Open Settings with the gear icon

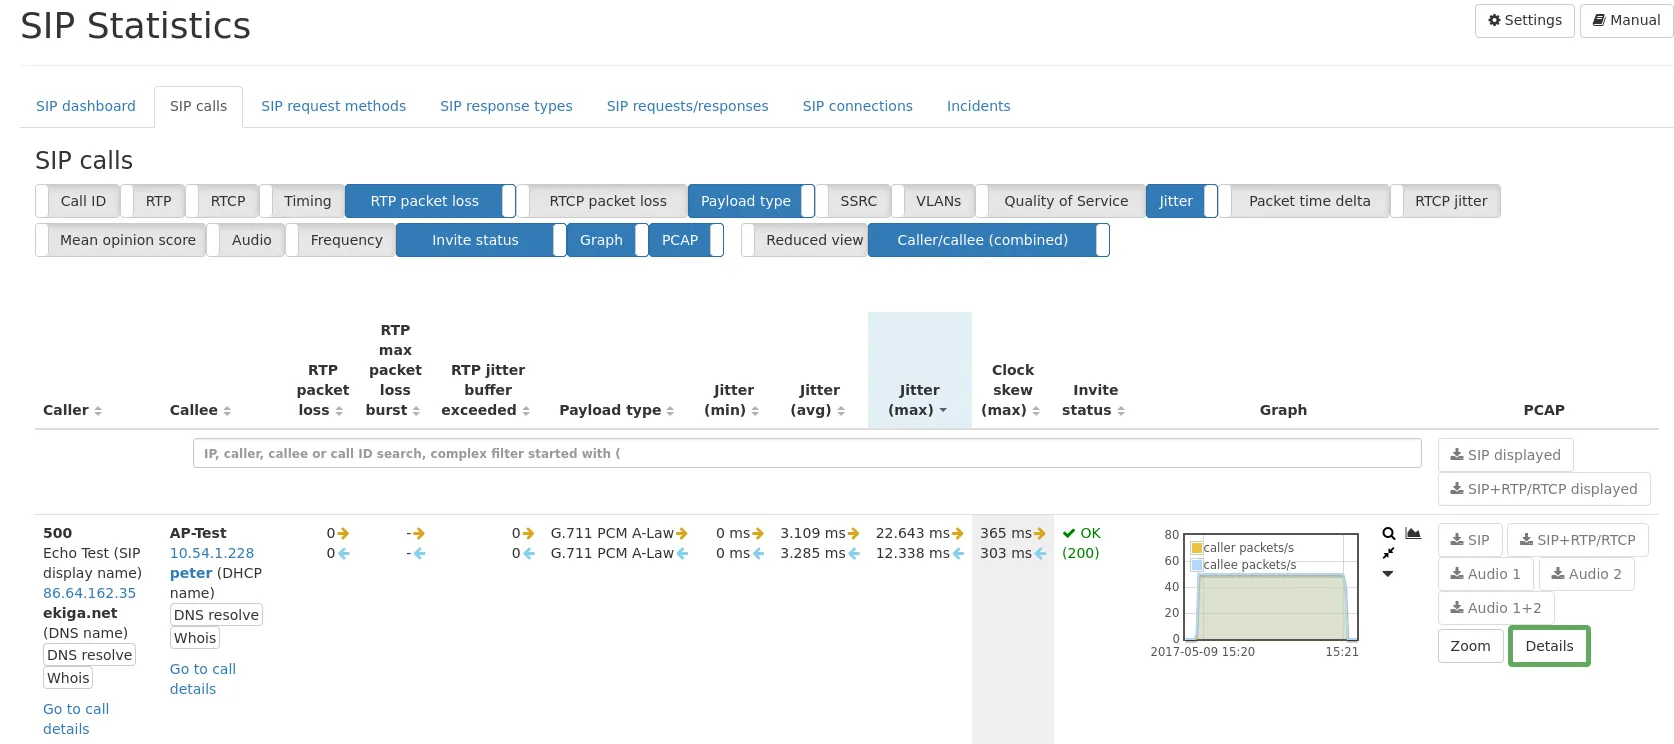click(x=1524, y=20)
